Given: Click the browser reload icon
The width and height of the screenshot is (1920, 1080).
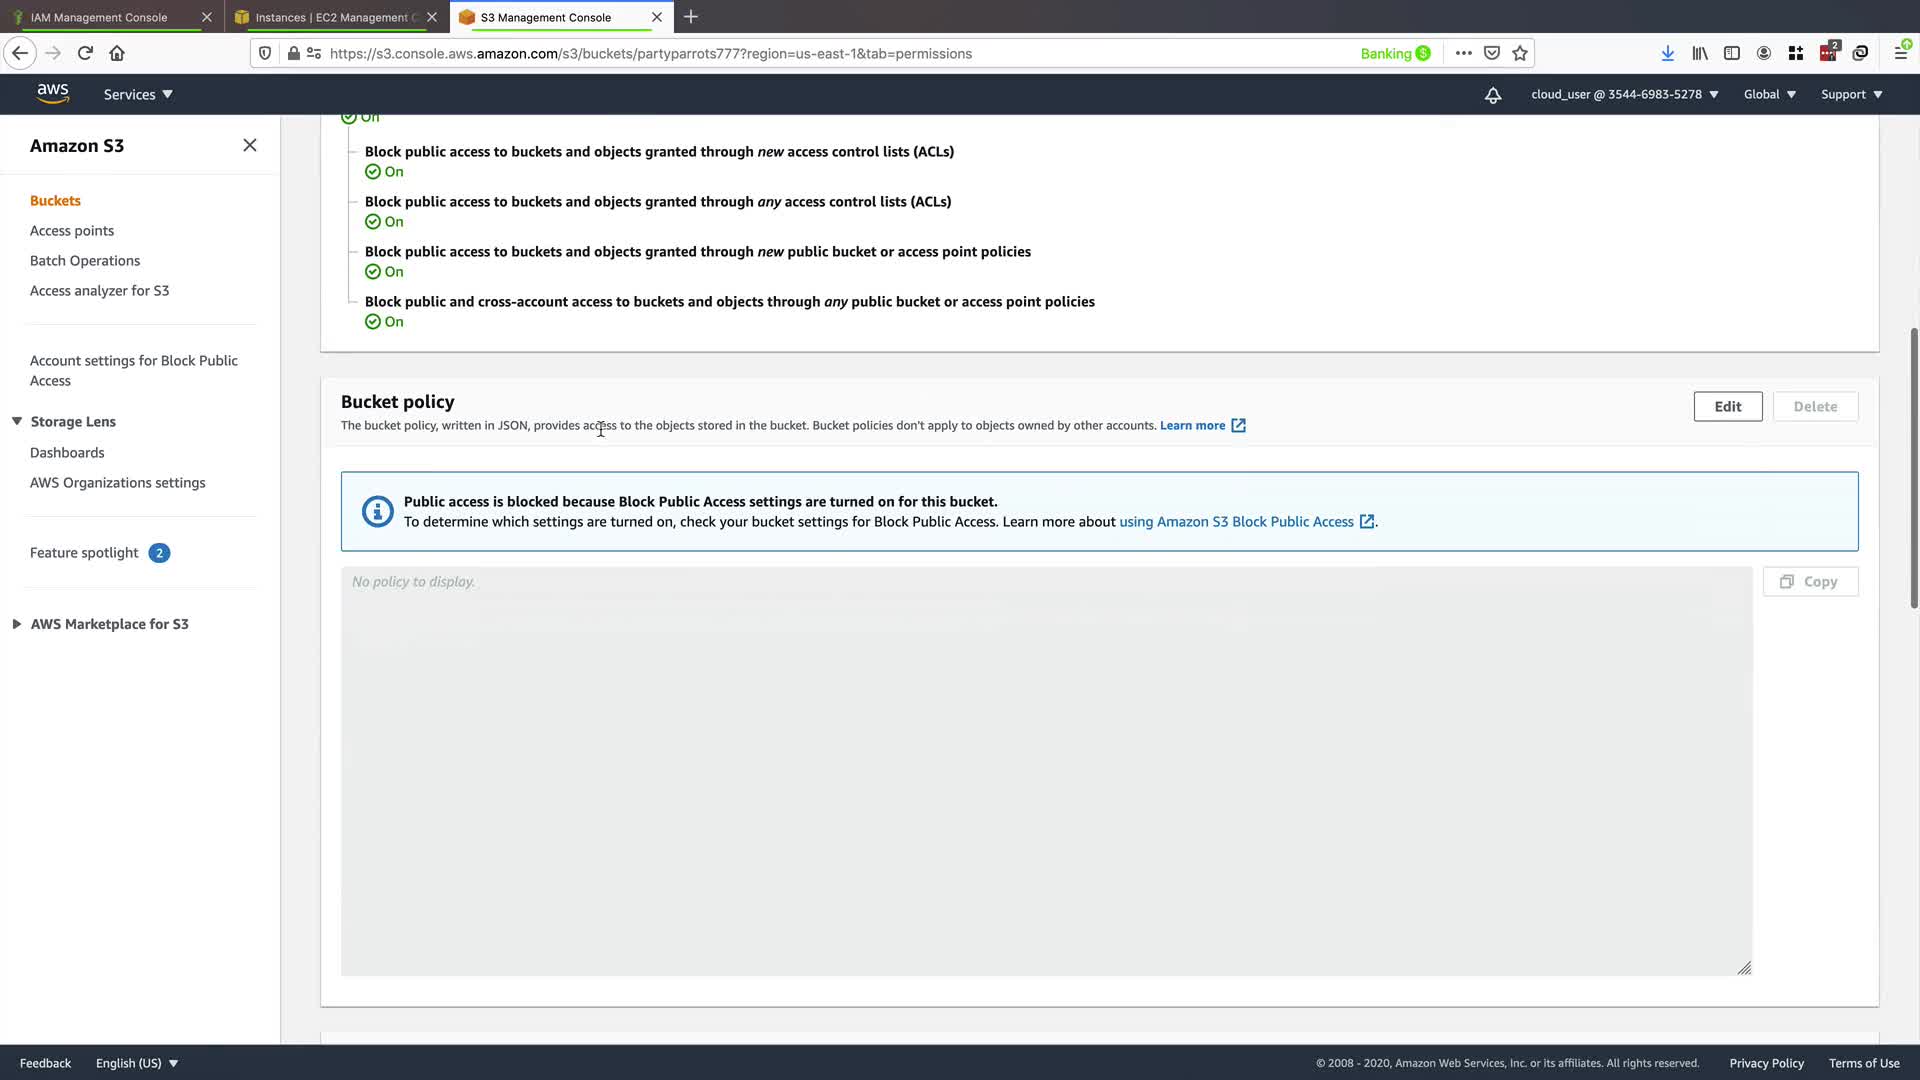Looking at the screenshot, I should [x=85, y=53].
